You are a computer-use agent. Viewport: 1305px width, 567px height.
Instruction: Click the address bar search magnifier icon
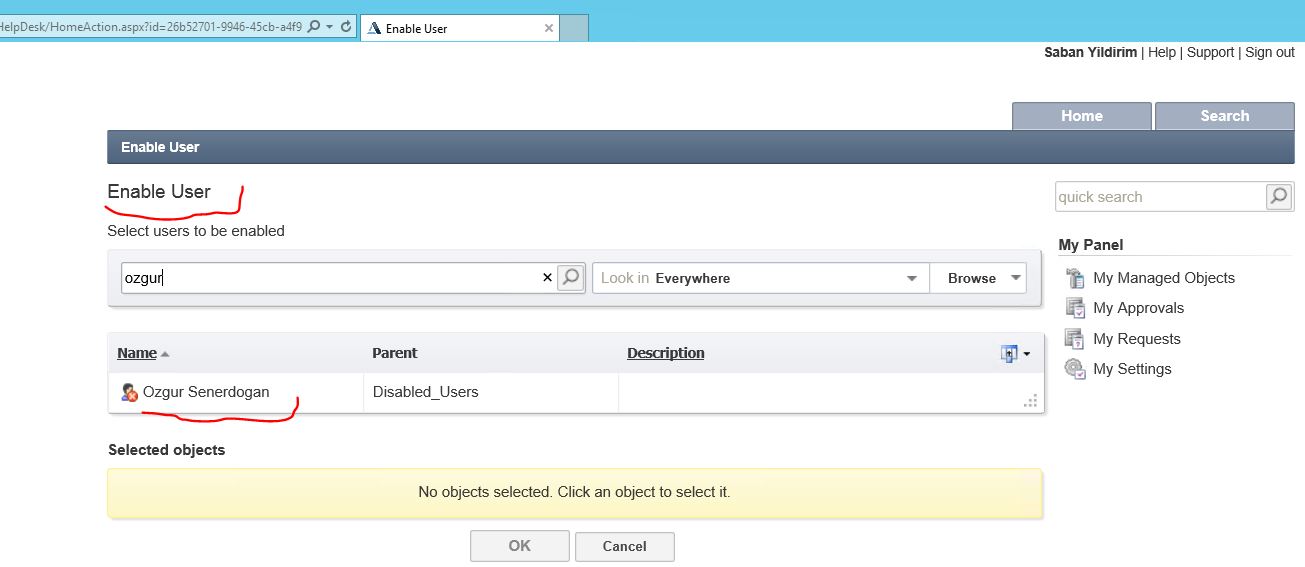(314, 27)
